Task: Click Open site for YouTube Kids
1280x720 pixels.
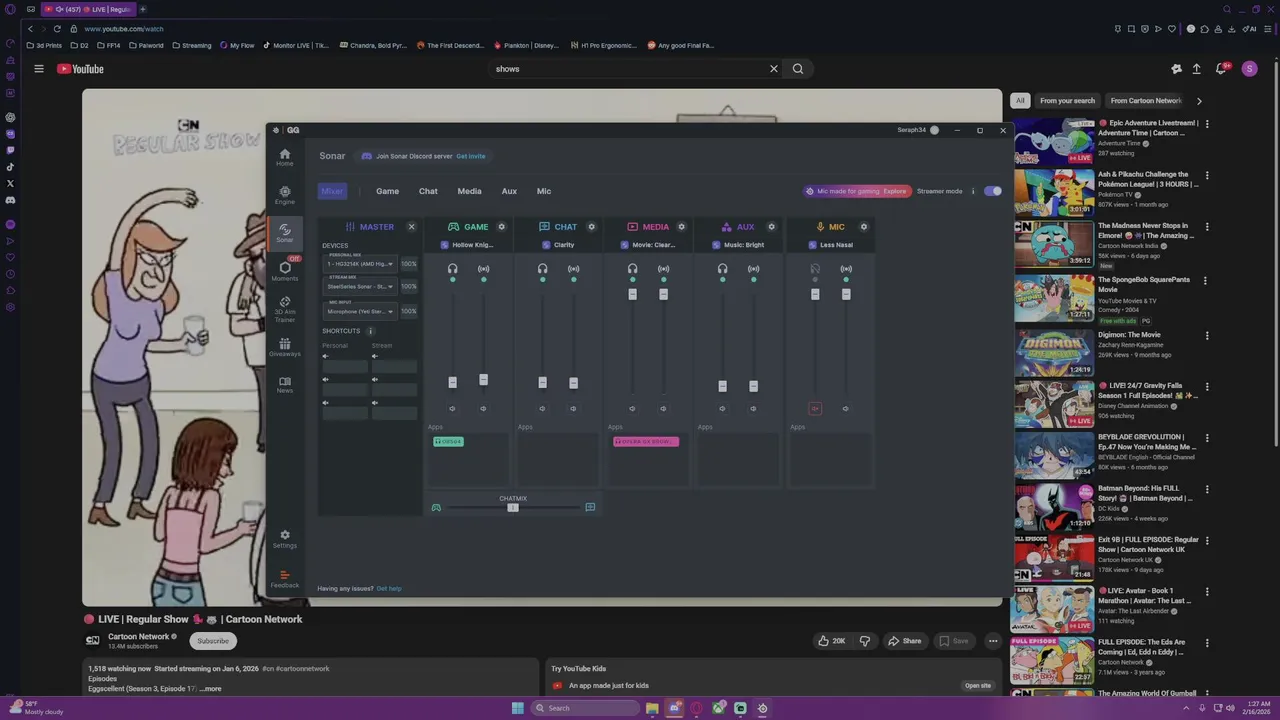Action: [x=978, y=686]
